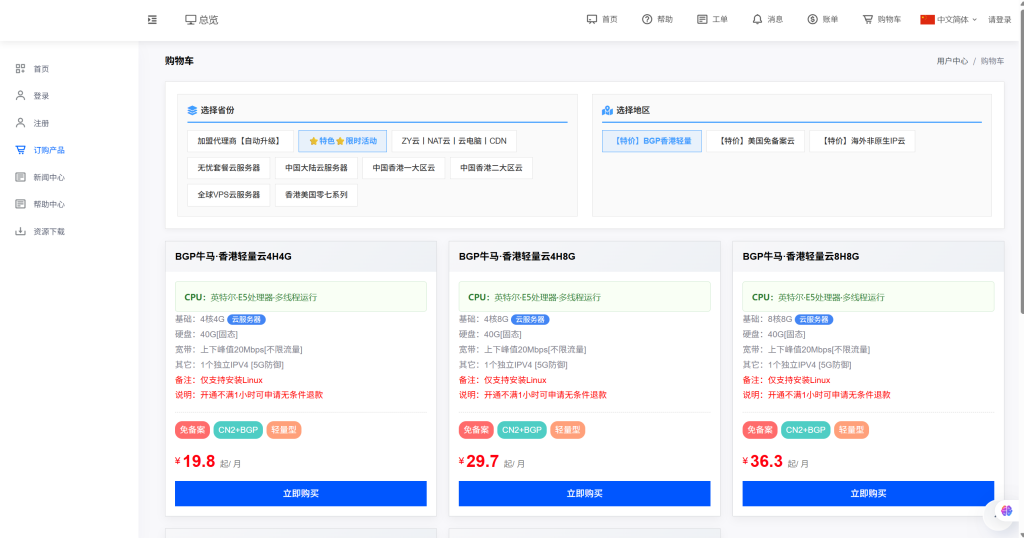
Task: Click 请登录 in the top right
Action: point(999,20)
